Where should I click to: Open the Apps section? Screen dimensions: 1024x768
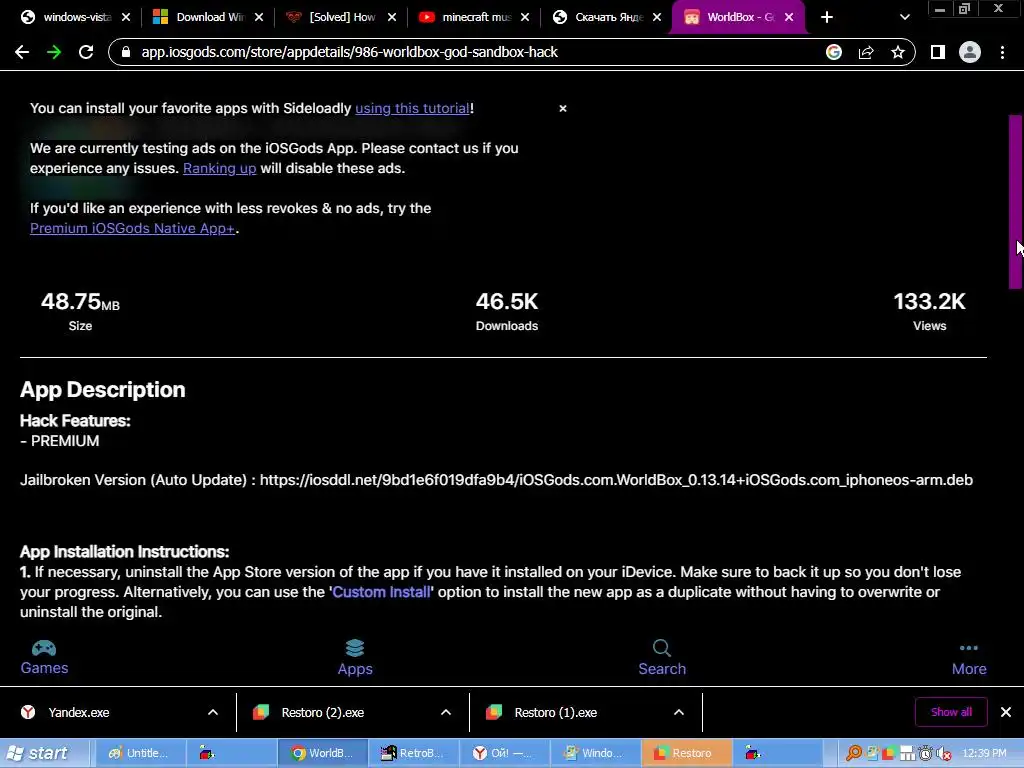coord(355,658)
